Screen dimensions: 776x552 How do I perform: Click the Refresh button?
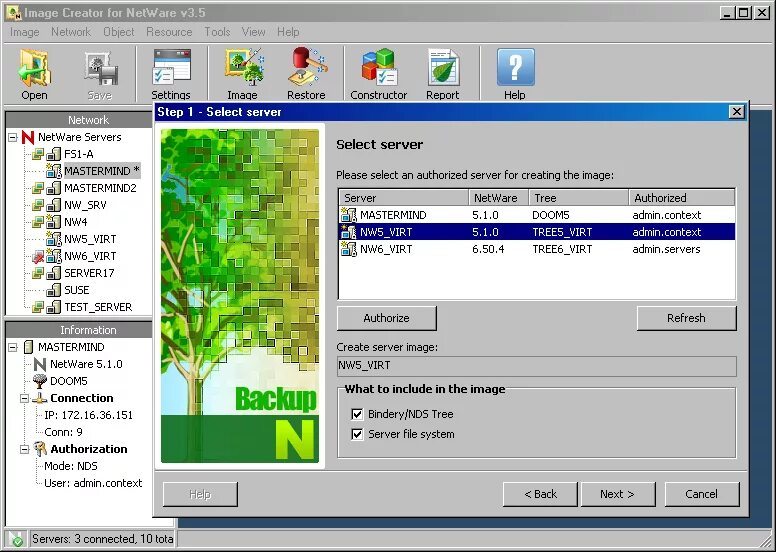(x=686, y=318)
